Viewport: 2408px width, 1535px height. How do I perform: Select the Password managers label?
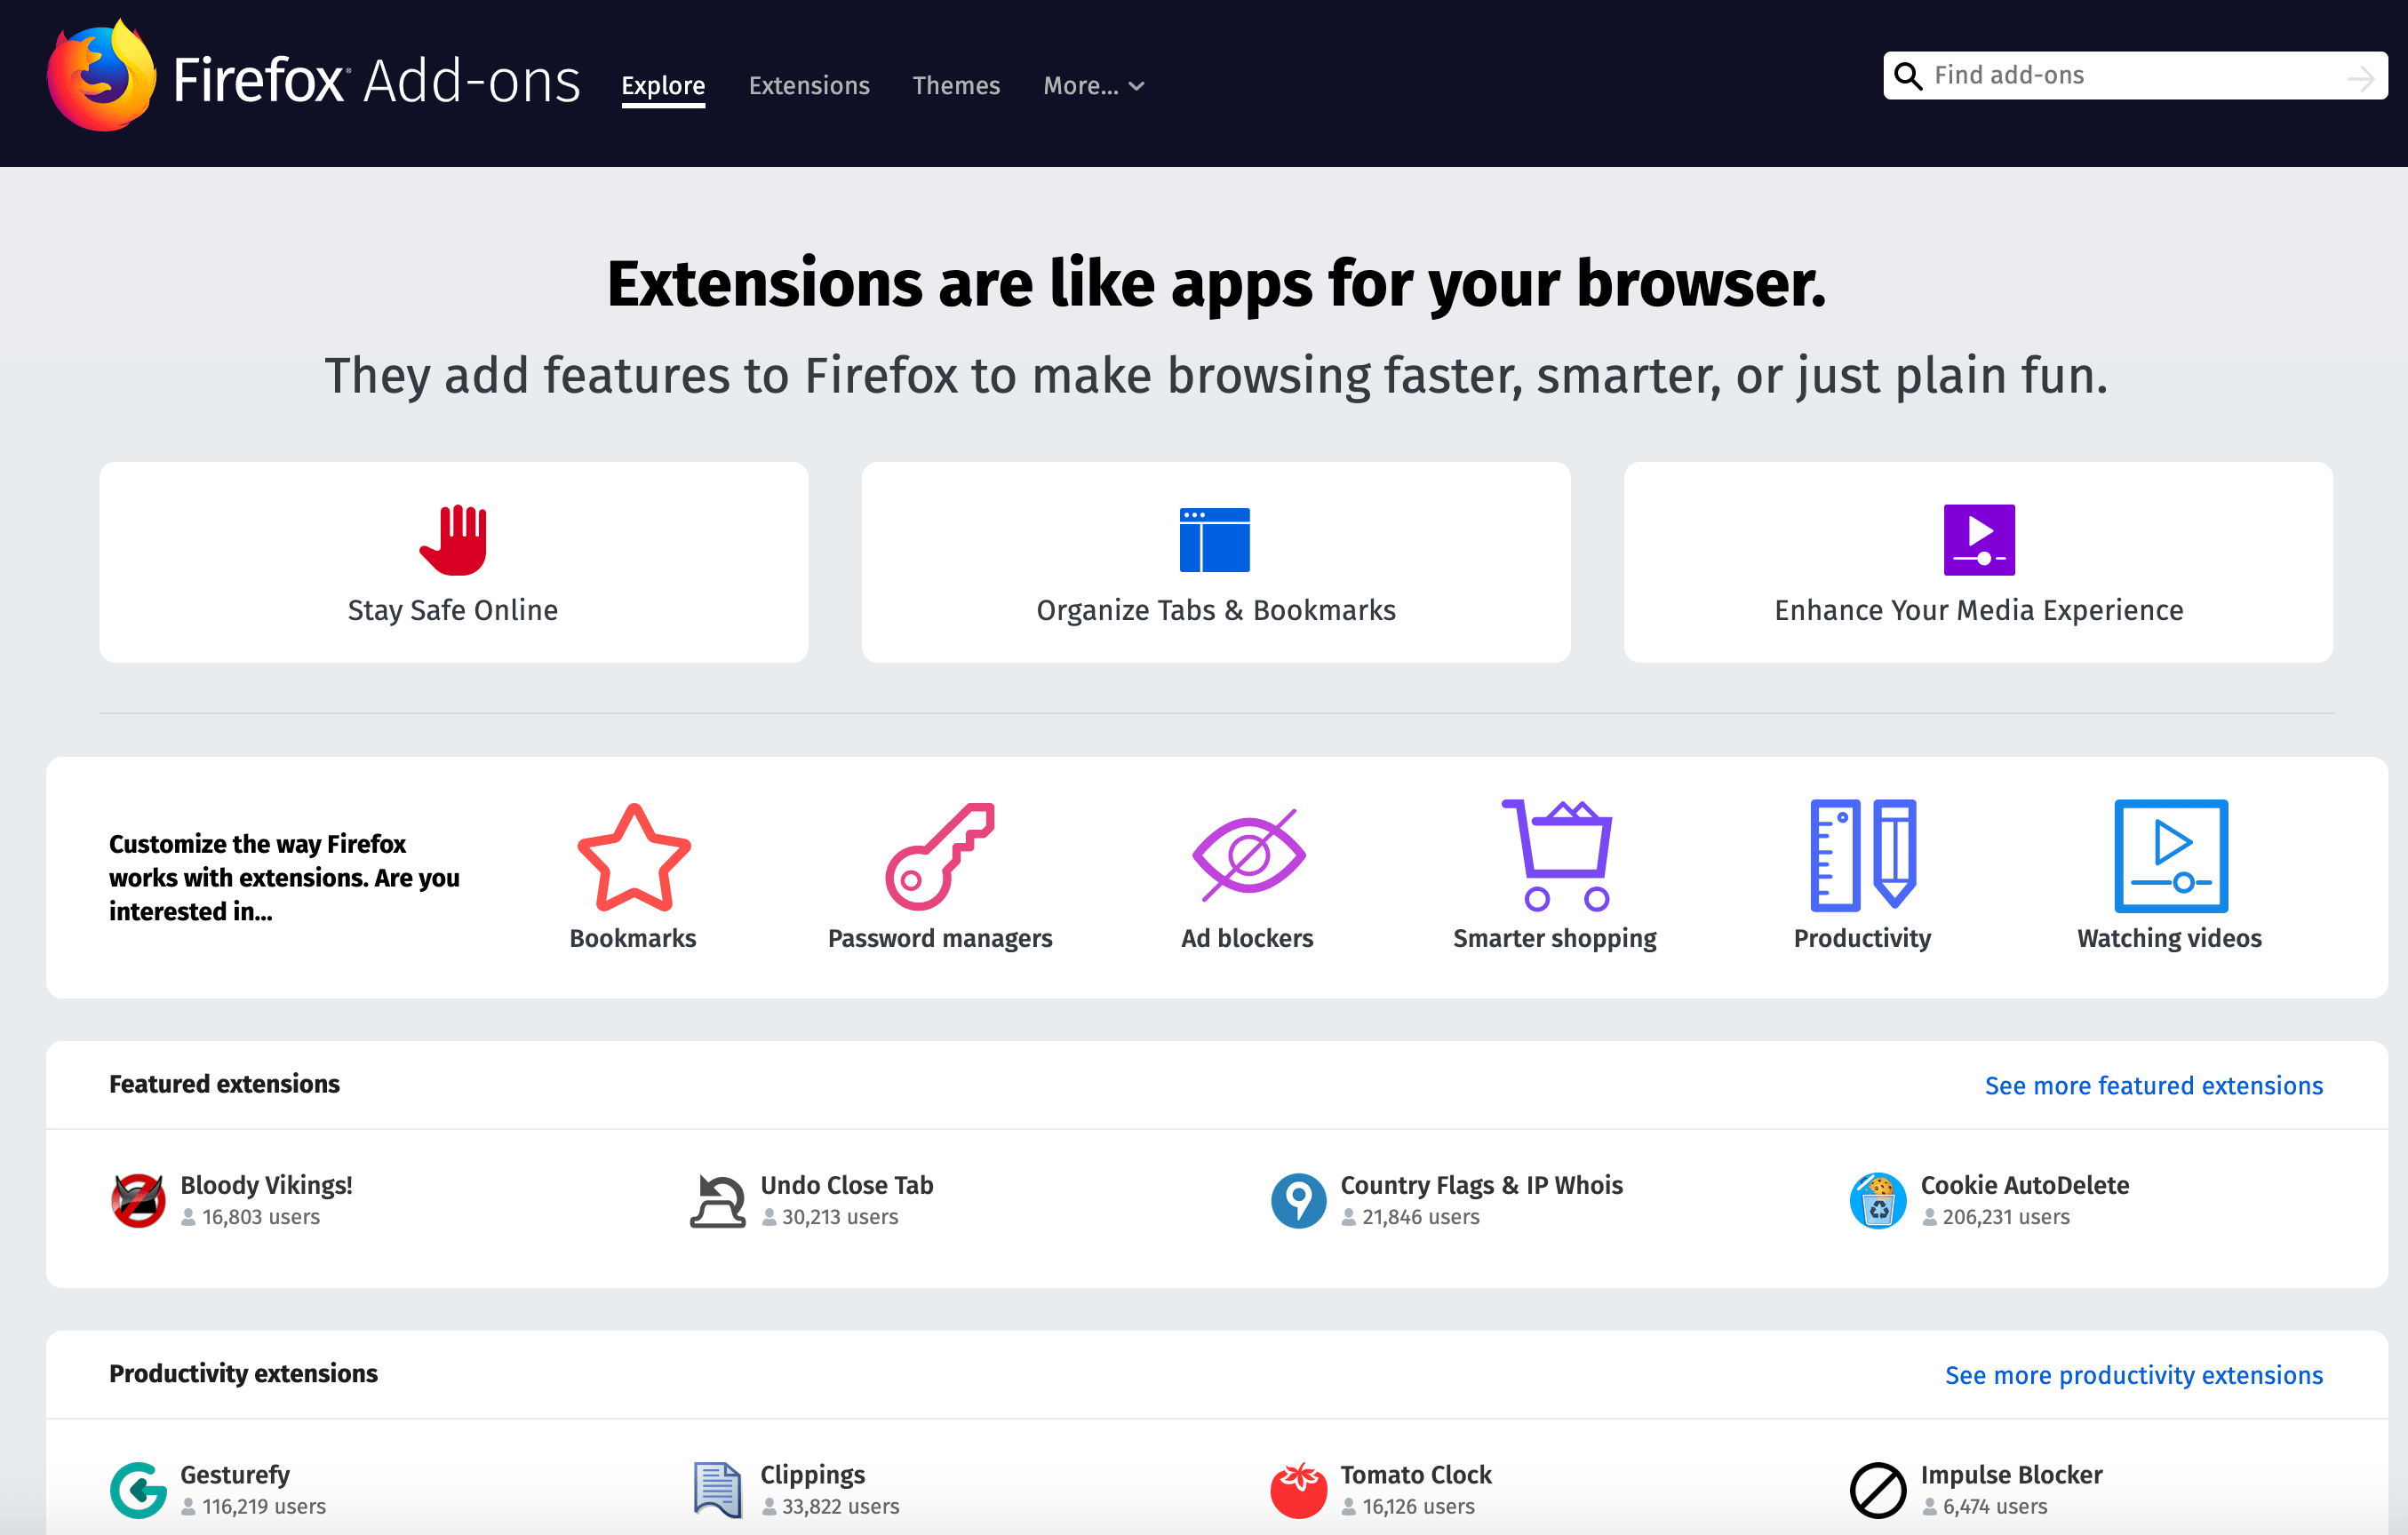[940, 938]
